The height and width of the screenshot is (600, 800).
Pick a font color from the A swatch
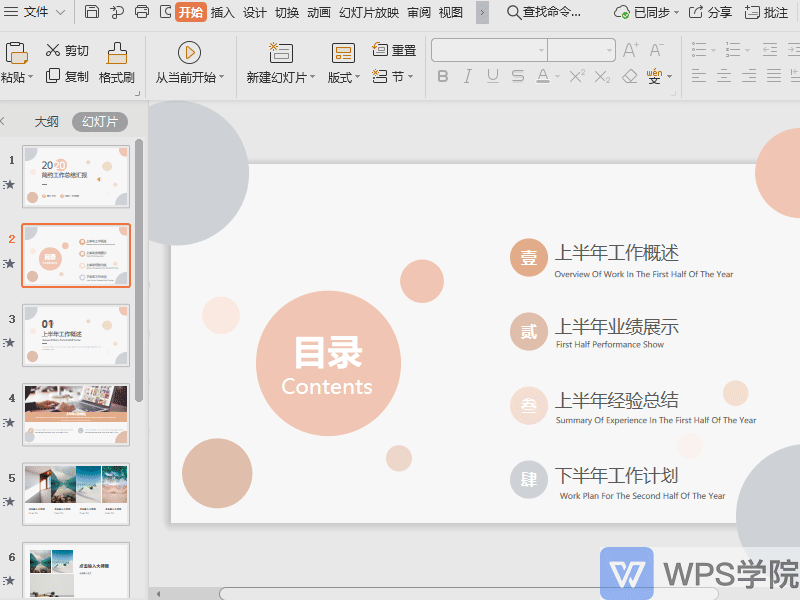(x=541, y=75)
